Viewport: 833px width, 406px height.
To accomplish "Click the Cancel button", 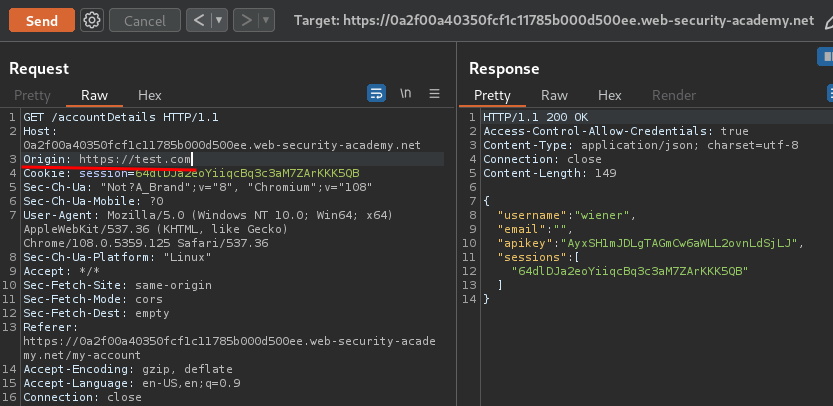I will pos(145,21).
